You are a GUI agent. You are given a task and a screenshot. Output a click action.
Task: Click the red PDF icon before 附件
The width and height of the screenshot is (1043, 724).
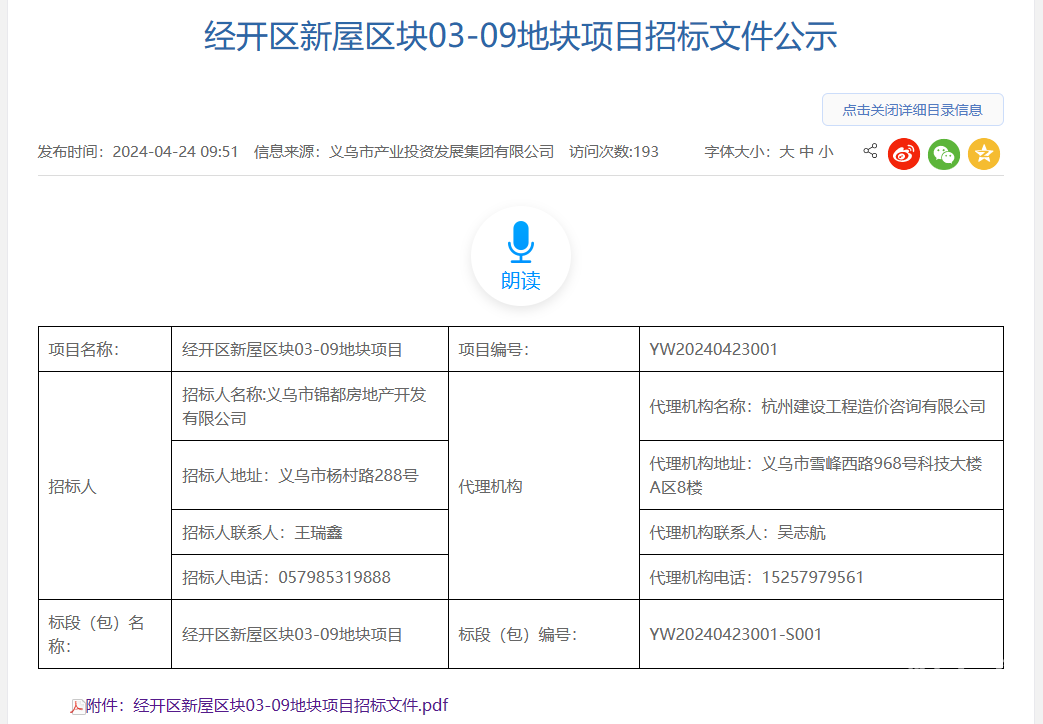77,706
